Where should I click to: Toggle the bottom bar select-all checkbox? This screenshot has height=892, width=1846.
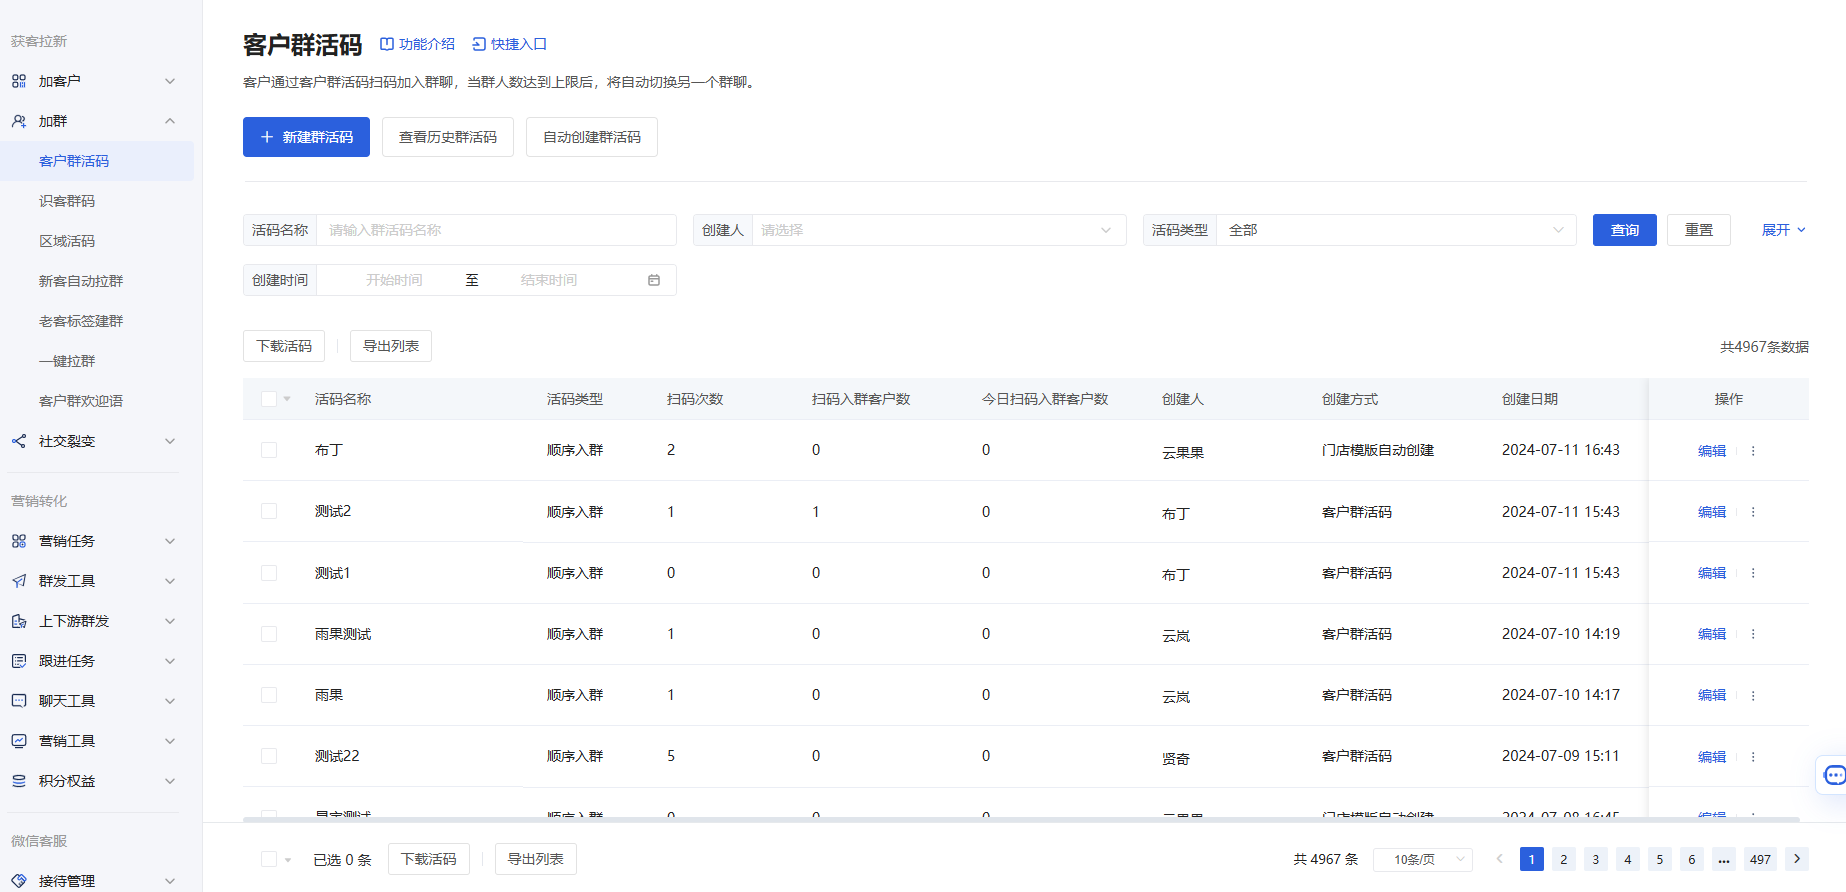click(269, 859)
